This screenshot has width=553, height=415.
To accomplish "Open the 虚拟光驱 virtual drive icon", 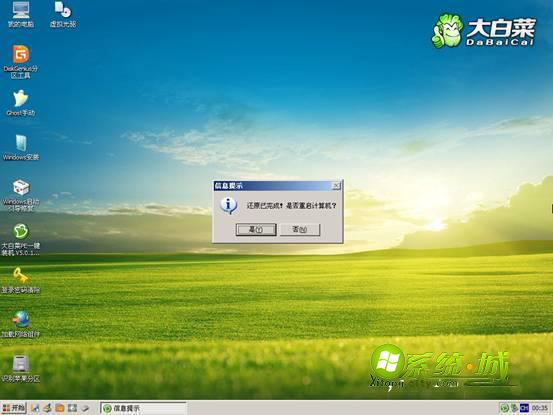I will pyautogui.click(x=63, y=14).
